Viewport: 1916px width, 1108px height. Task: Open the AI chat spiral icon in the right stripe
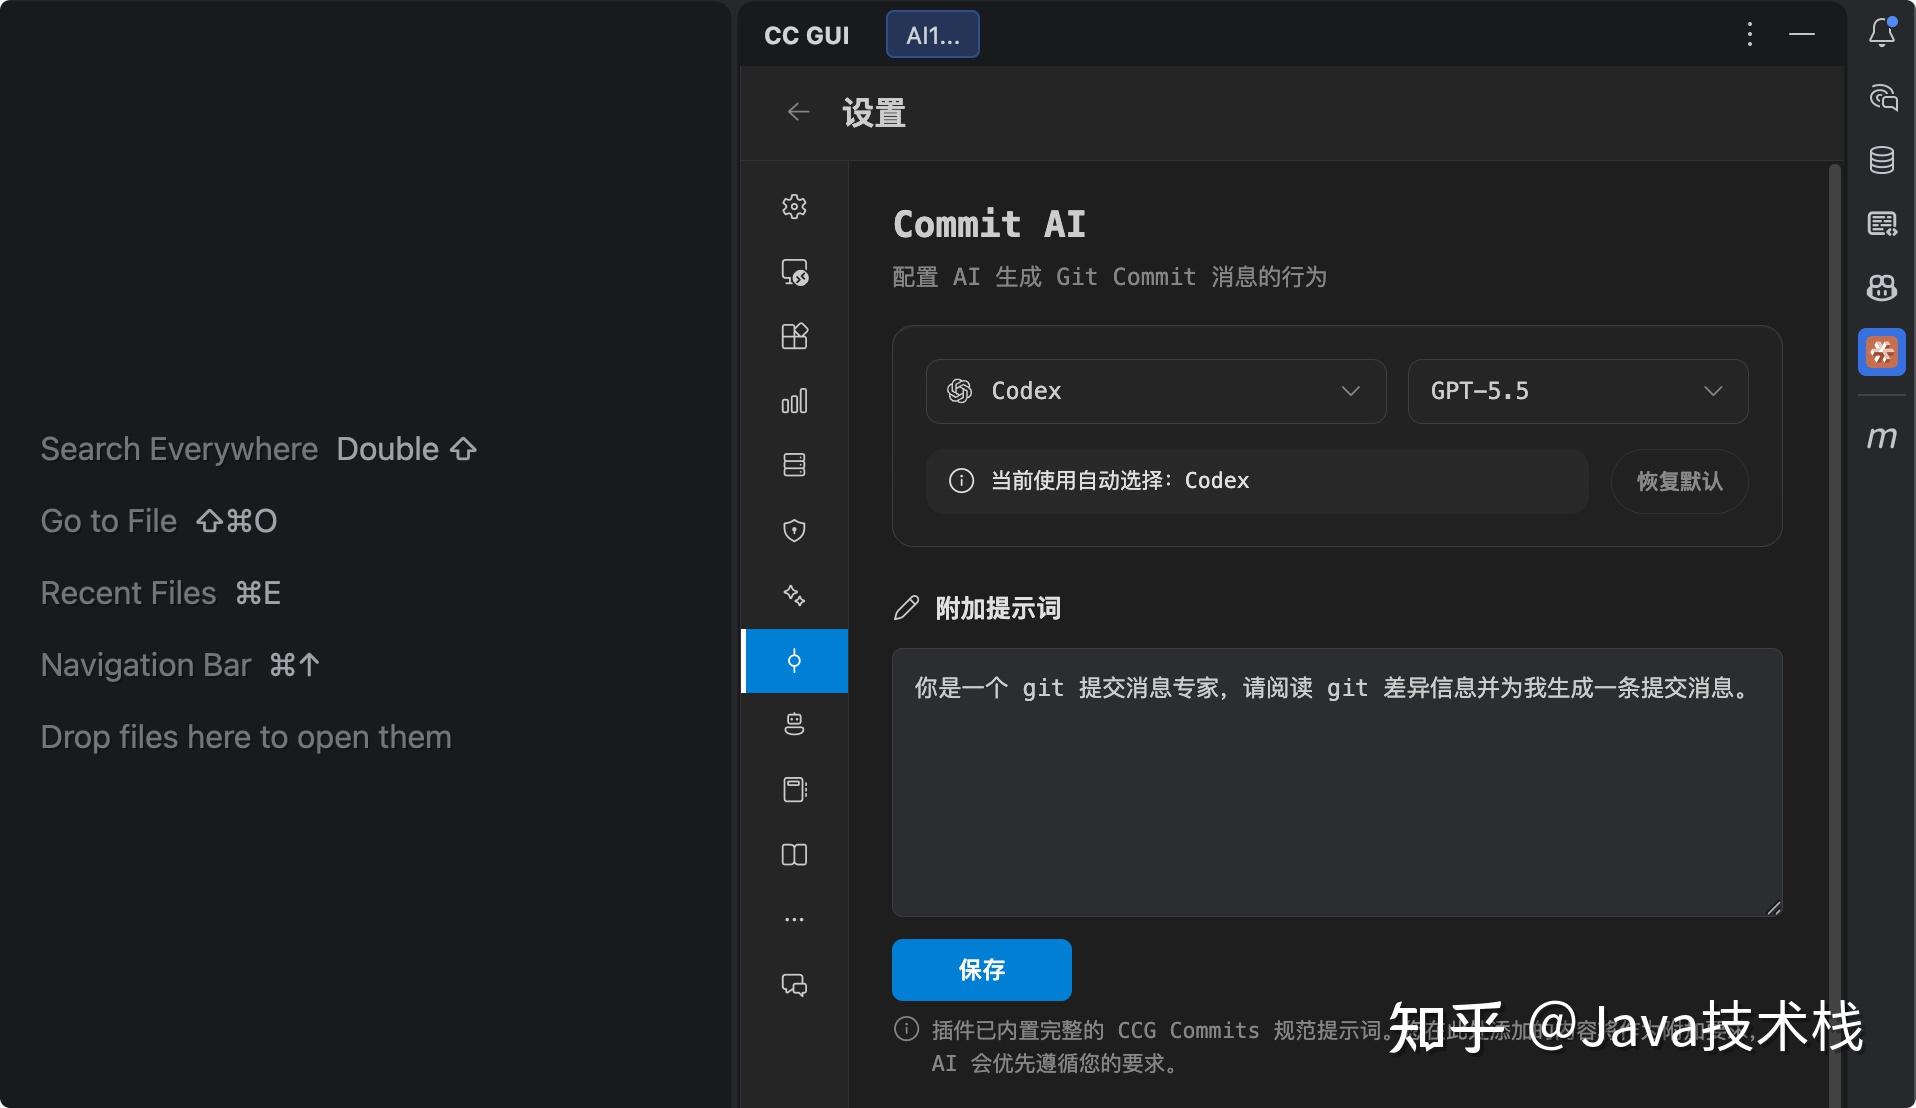(x=1882, y=97)
